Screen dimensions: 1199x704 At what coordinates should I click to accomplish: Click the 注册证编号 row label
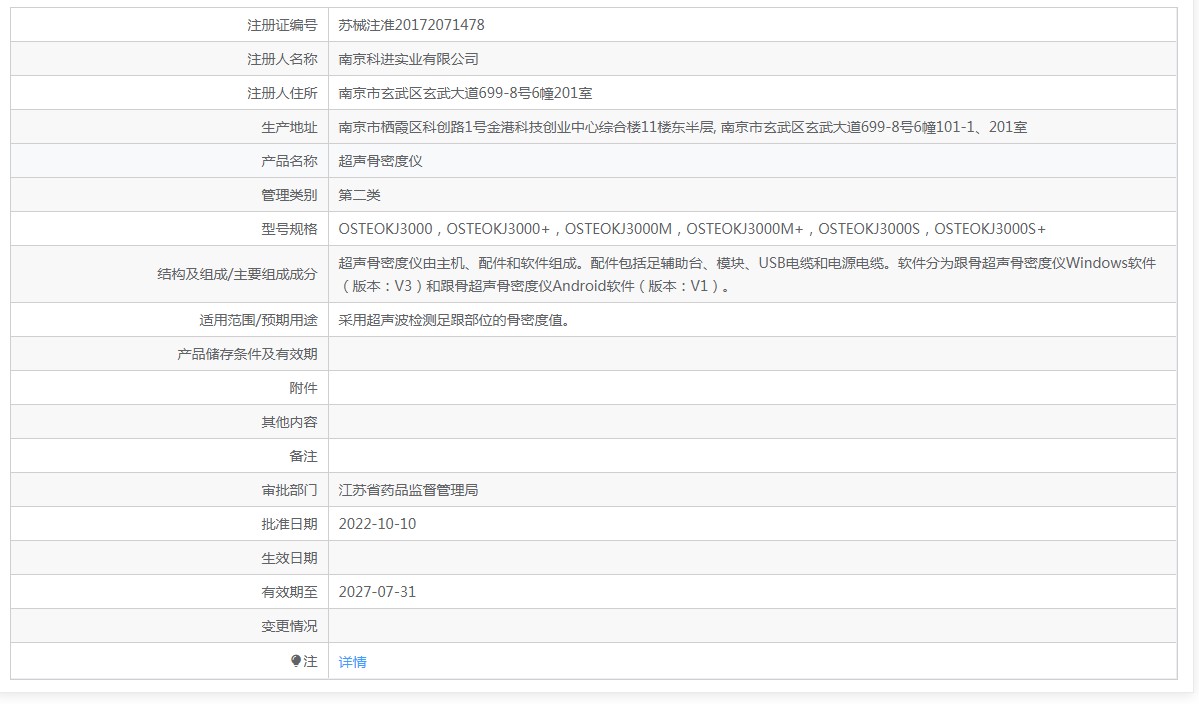pos(281,25)
